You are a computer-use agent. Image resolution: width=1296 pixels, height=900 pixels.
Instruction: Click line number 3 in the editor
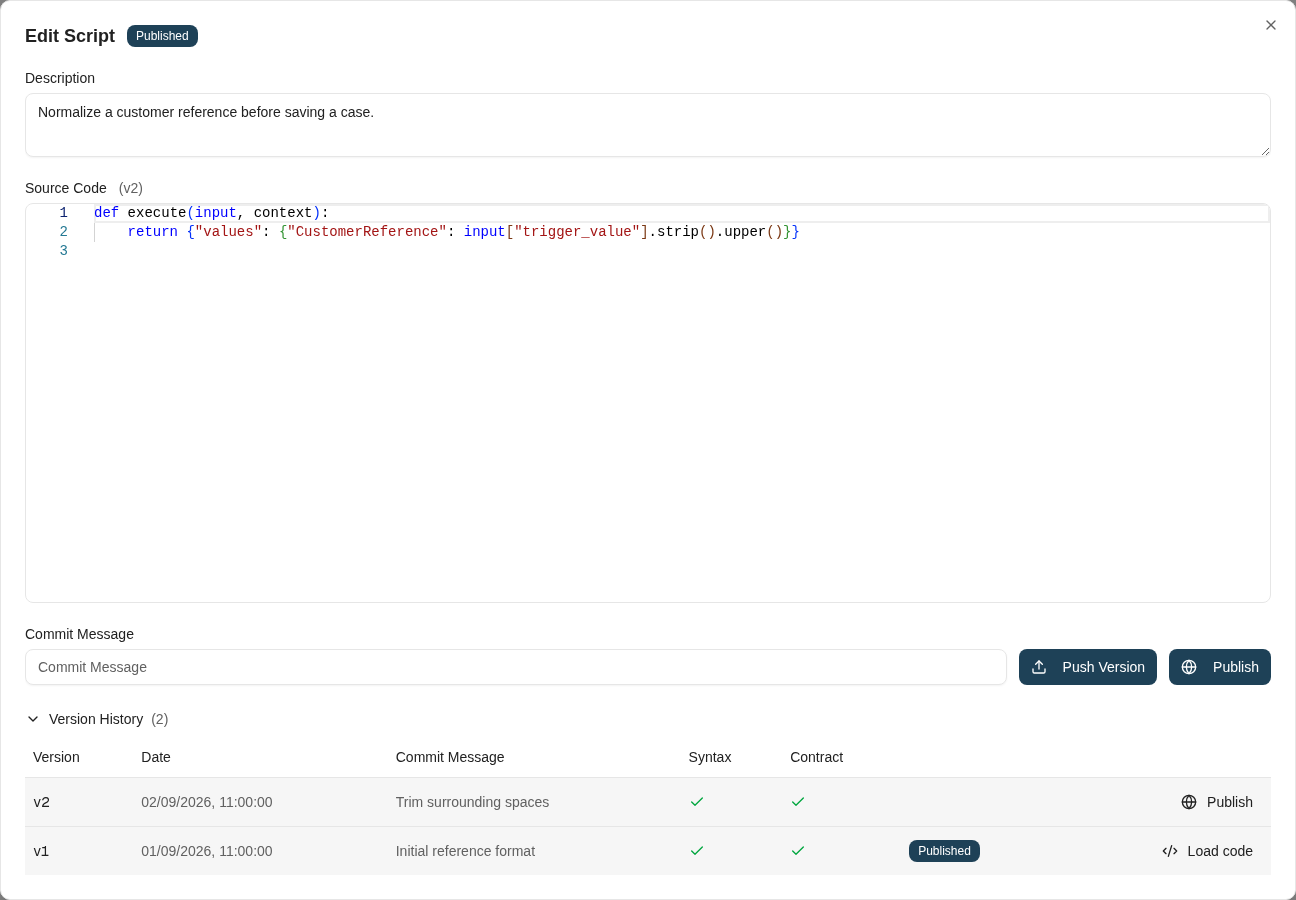(x=63, y=251)
